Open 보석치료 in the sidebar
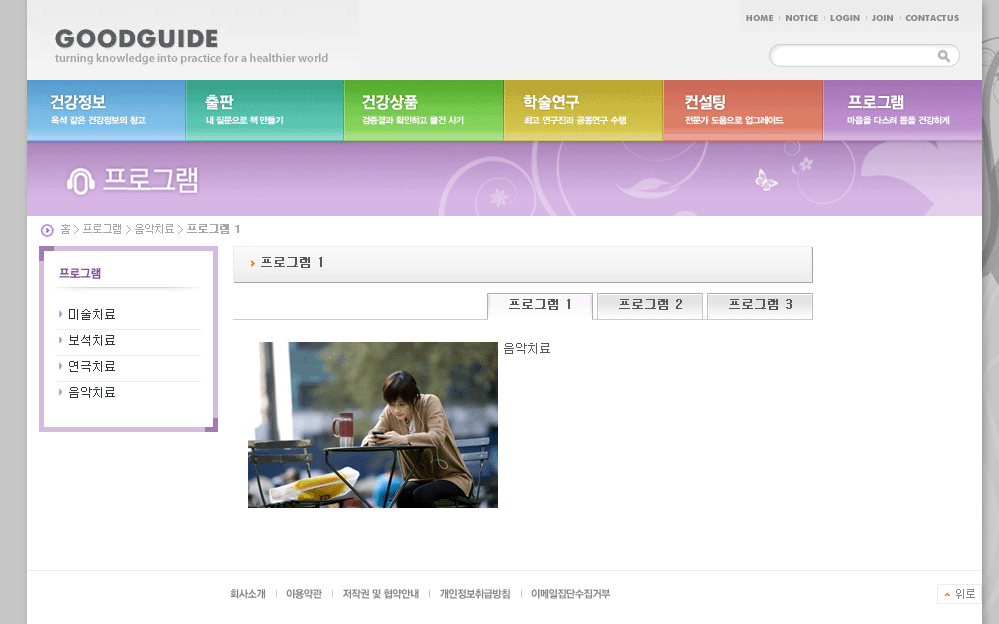This screenshot has height=624, width=999. (92, 340)
